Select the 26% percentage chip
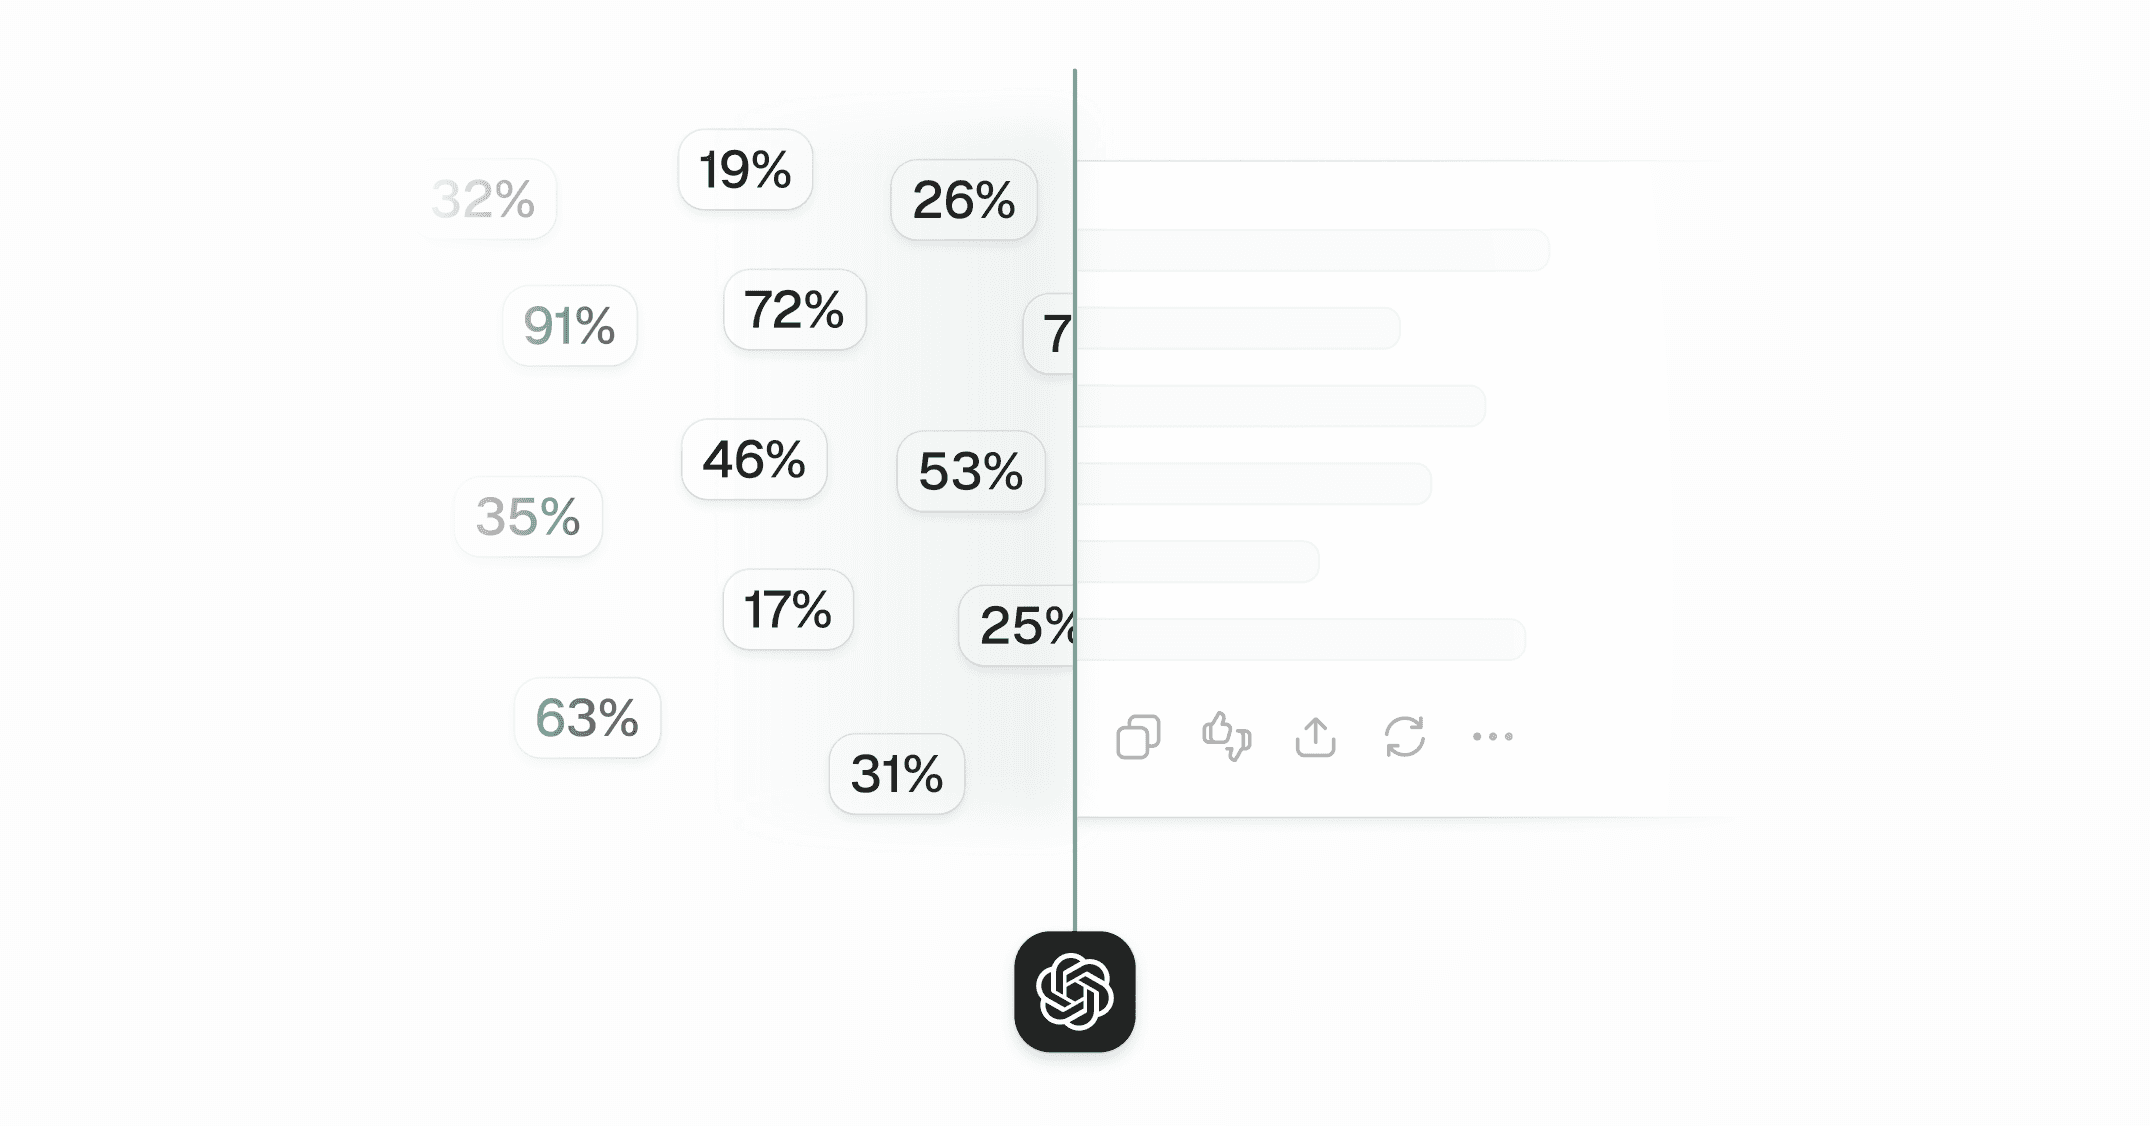The image size is (2150, 1126). 964,199
